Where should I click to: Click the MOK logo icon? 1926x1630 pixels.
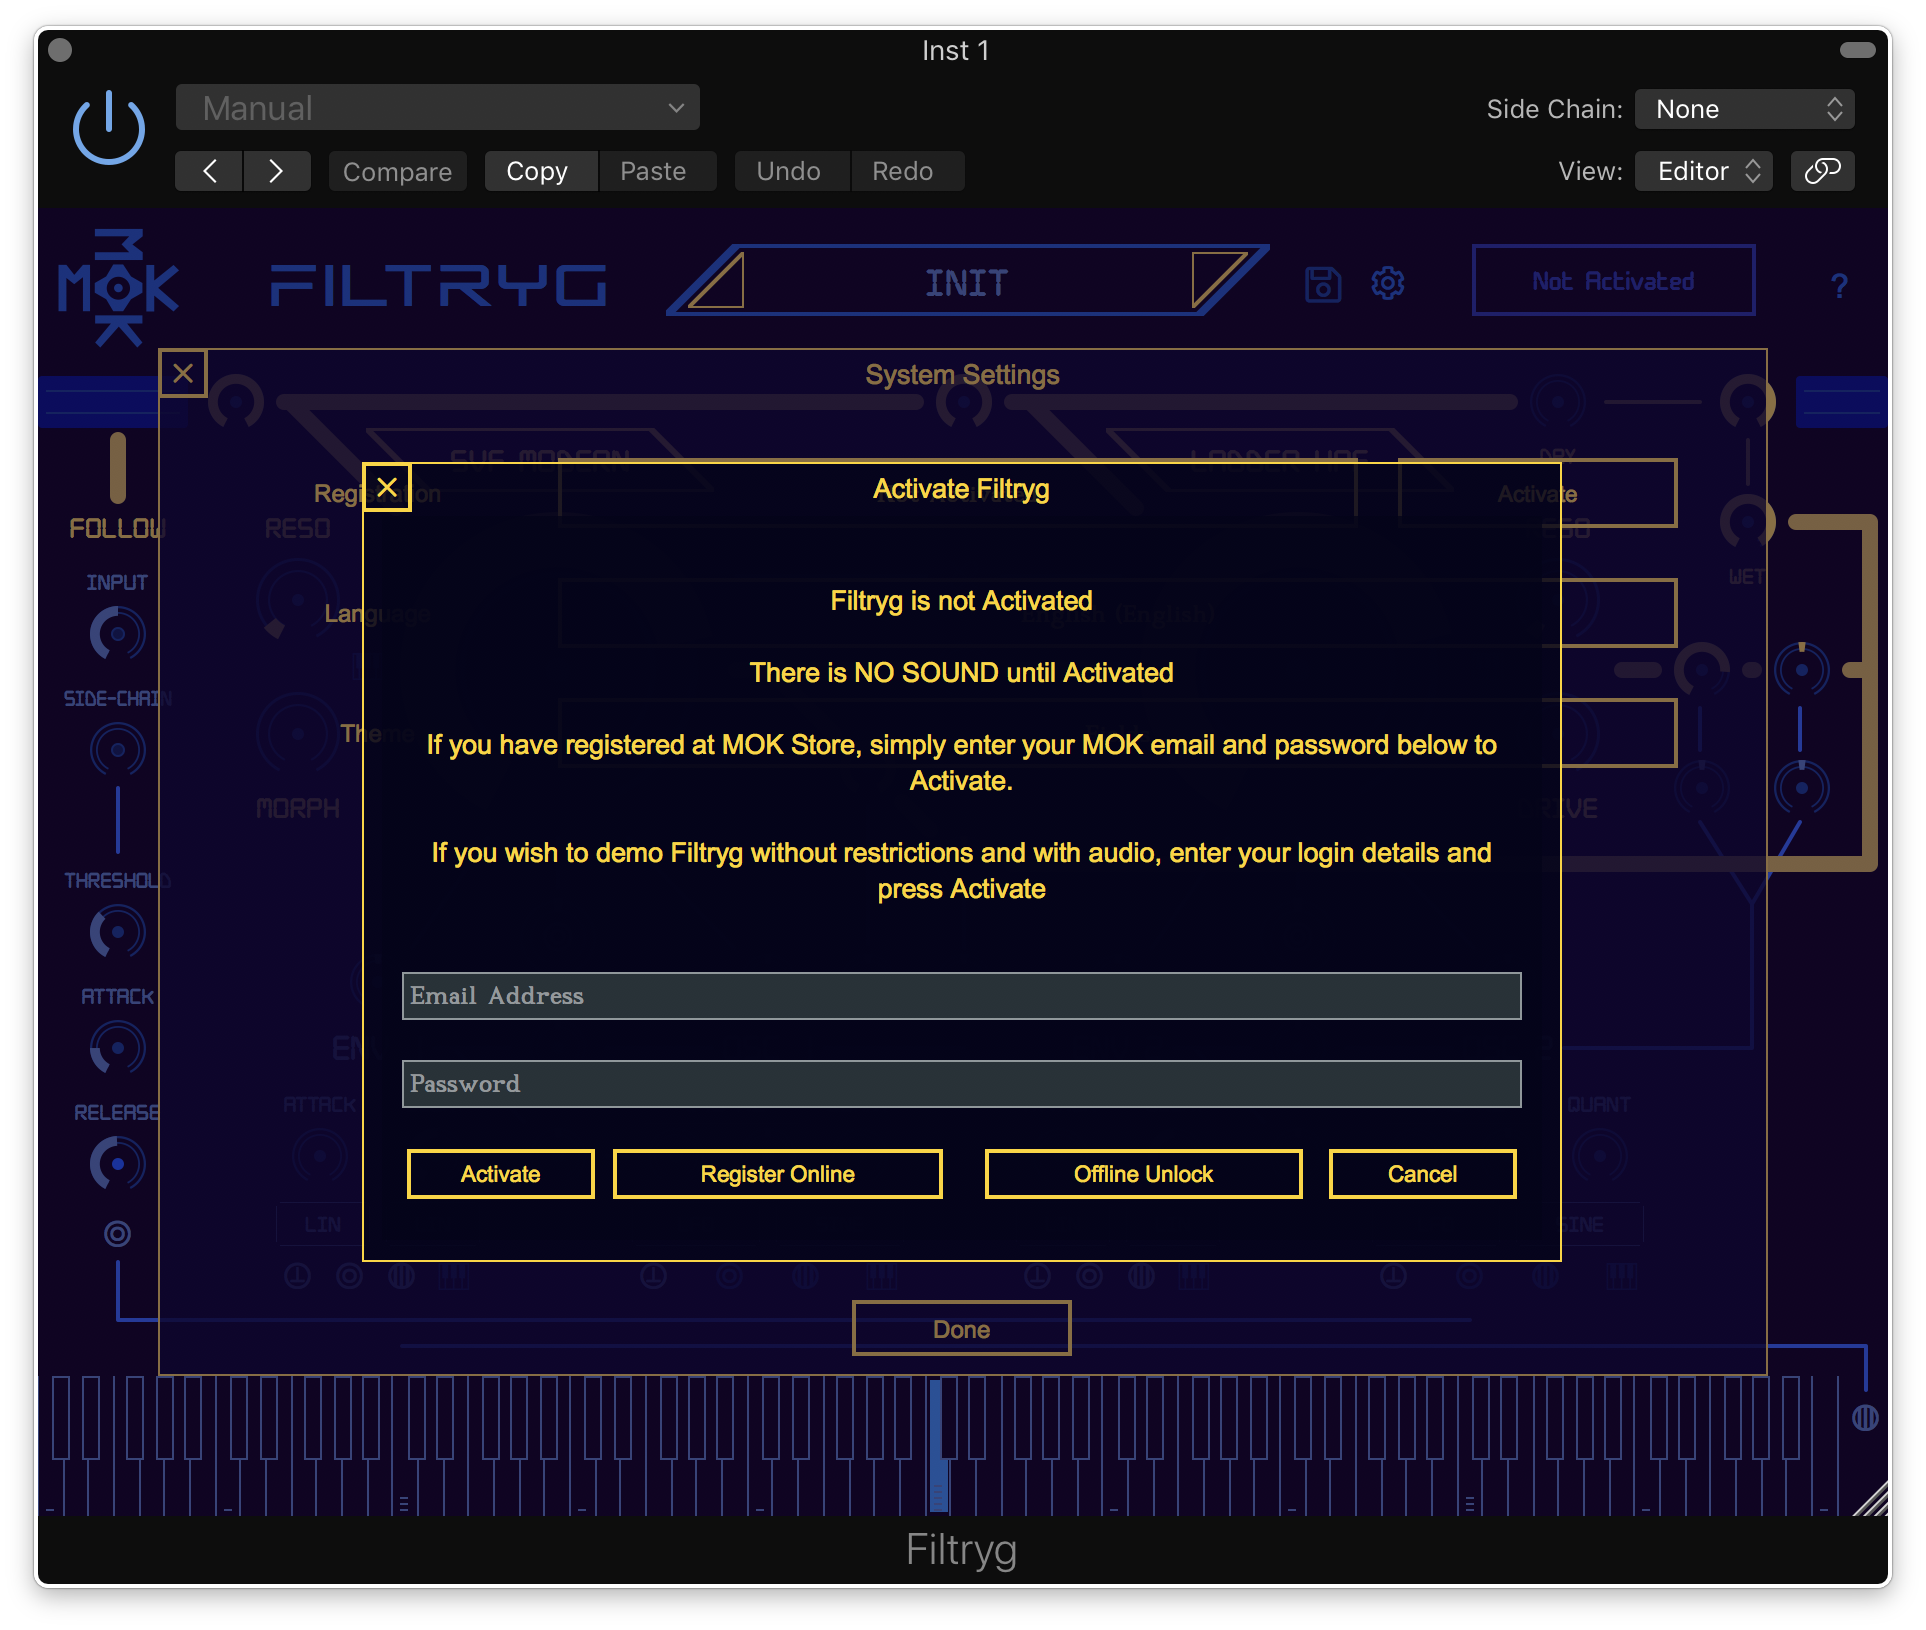[118, 288]
